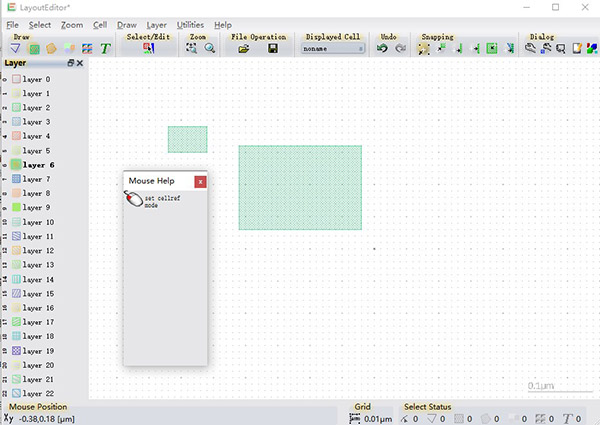Open the colored cubes Dialog icon
600x425 pixels.
click(x=592, y=49)
